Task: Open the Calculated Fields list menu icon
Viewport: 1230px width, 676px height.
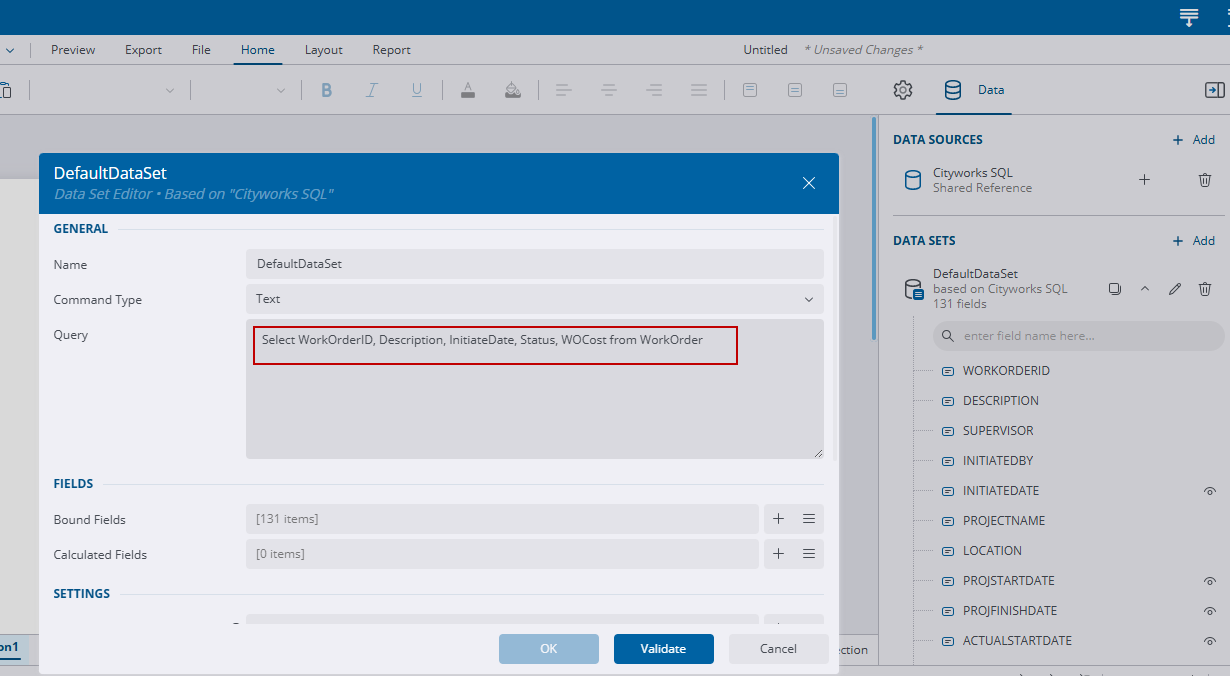Action: point(809,554)
